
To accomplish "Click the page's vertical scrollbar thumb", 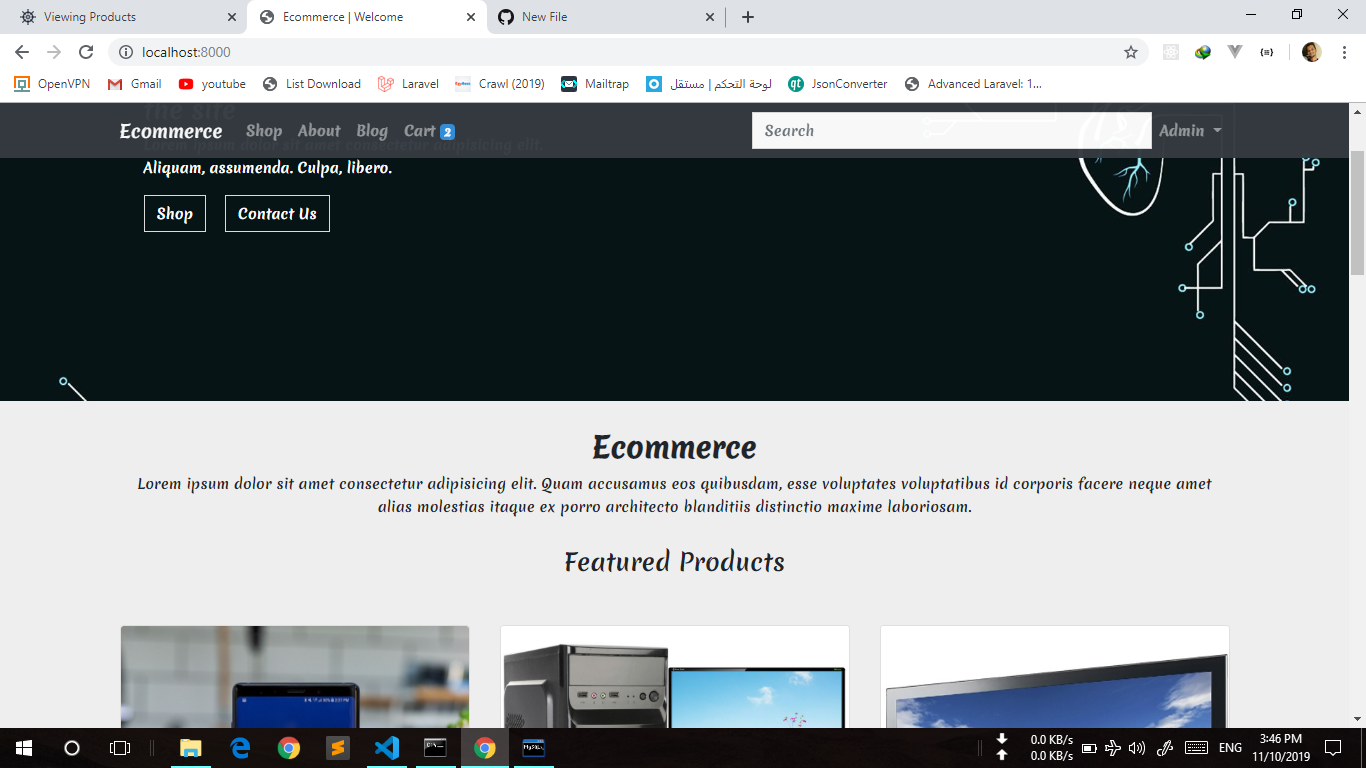I will coord(1357,213).
